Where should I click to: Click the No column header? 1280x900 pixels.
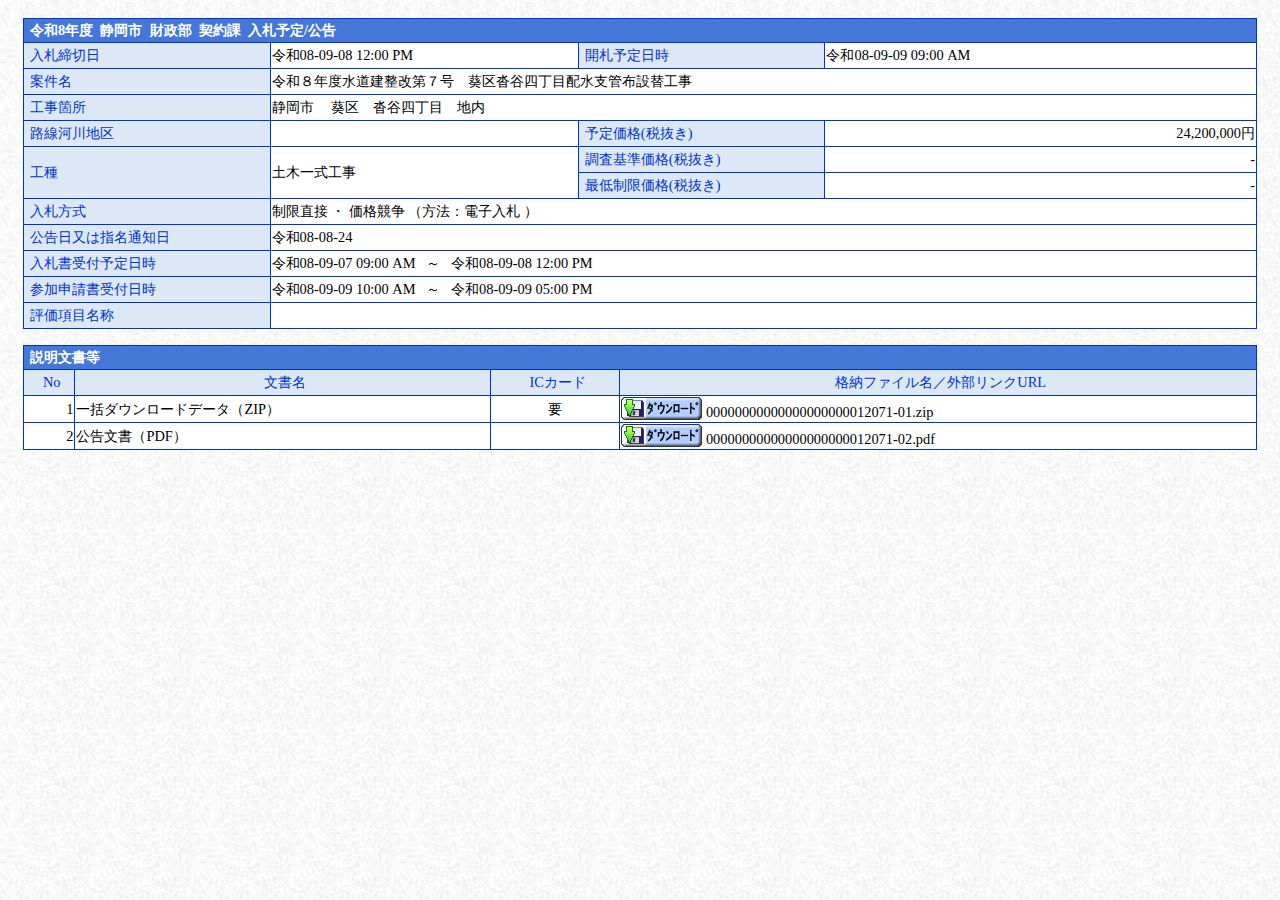(x=52, y=383)
